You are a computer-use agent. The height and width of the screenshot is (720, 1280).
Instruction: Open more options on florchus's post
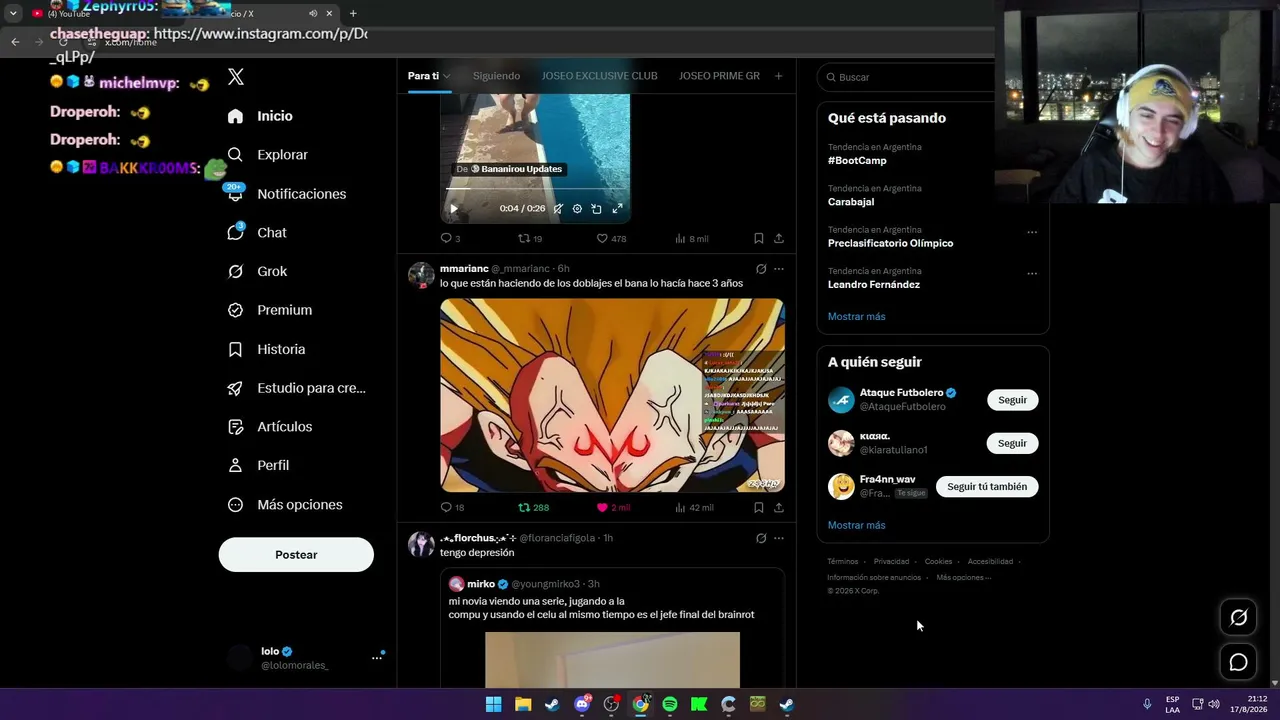779,538
